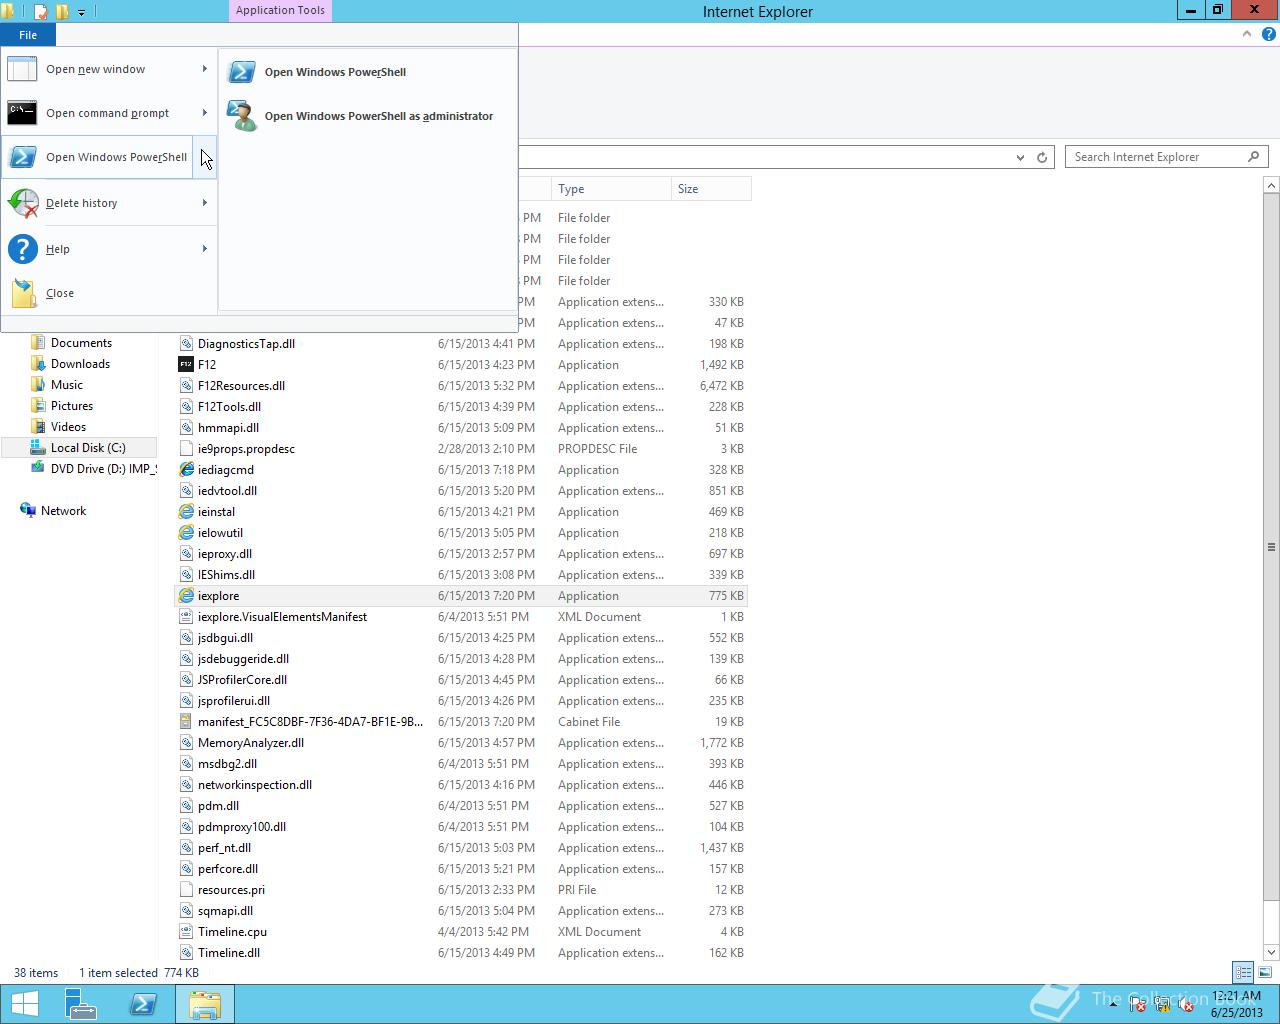1280x1024 pixels.
Task: Click the network tray icon
Action: click(1162, 1005)
